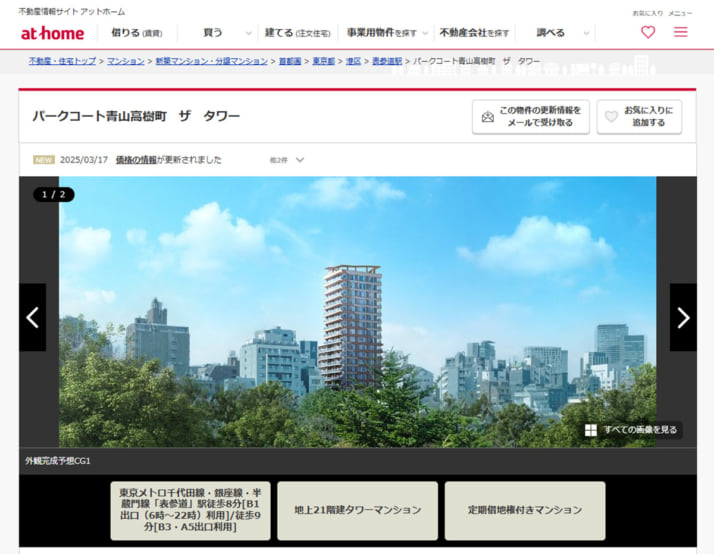Show the previous image with left arrow
The height and width of the screenshot is (554, 714).
32,317
